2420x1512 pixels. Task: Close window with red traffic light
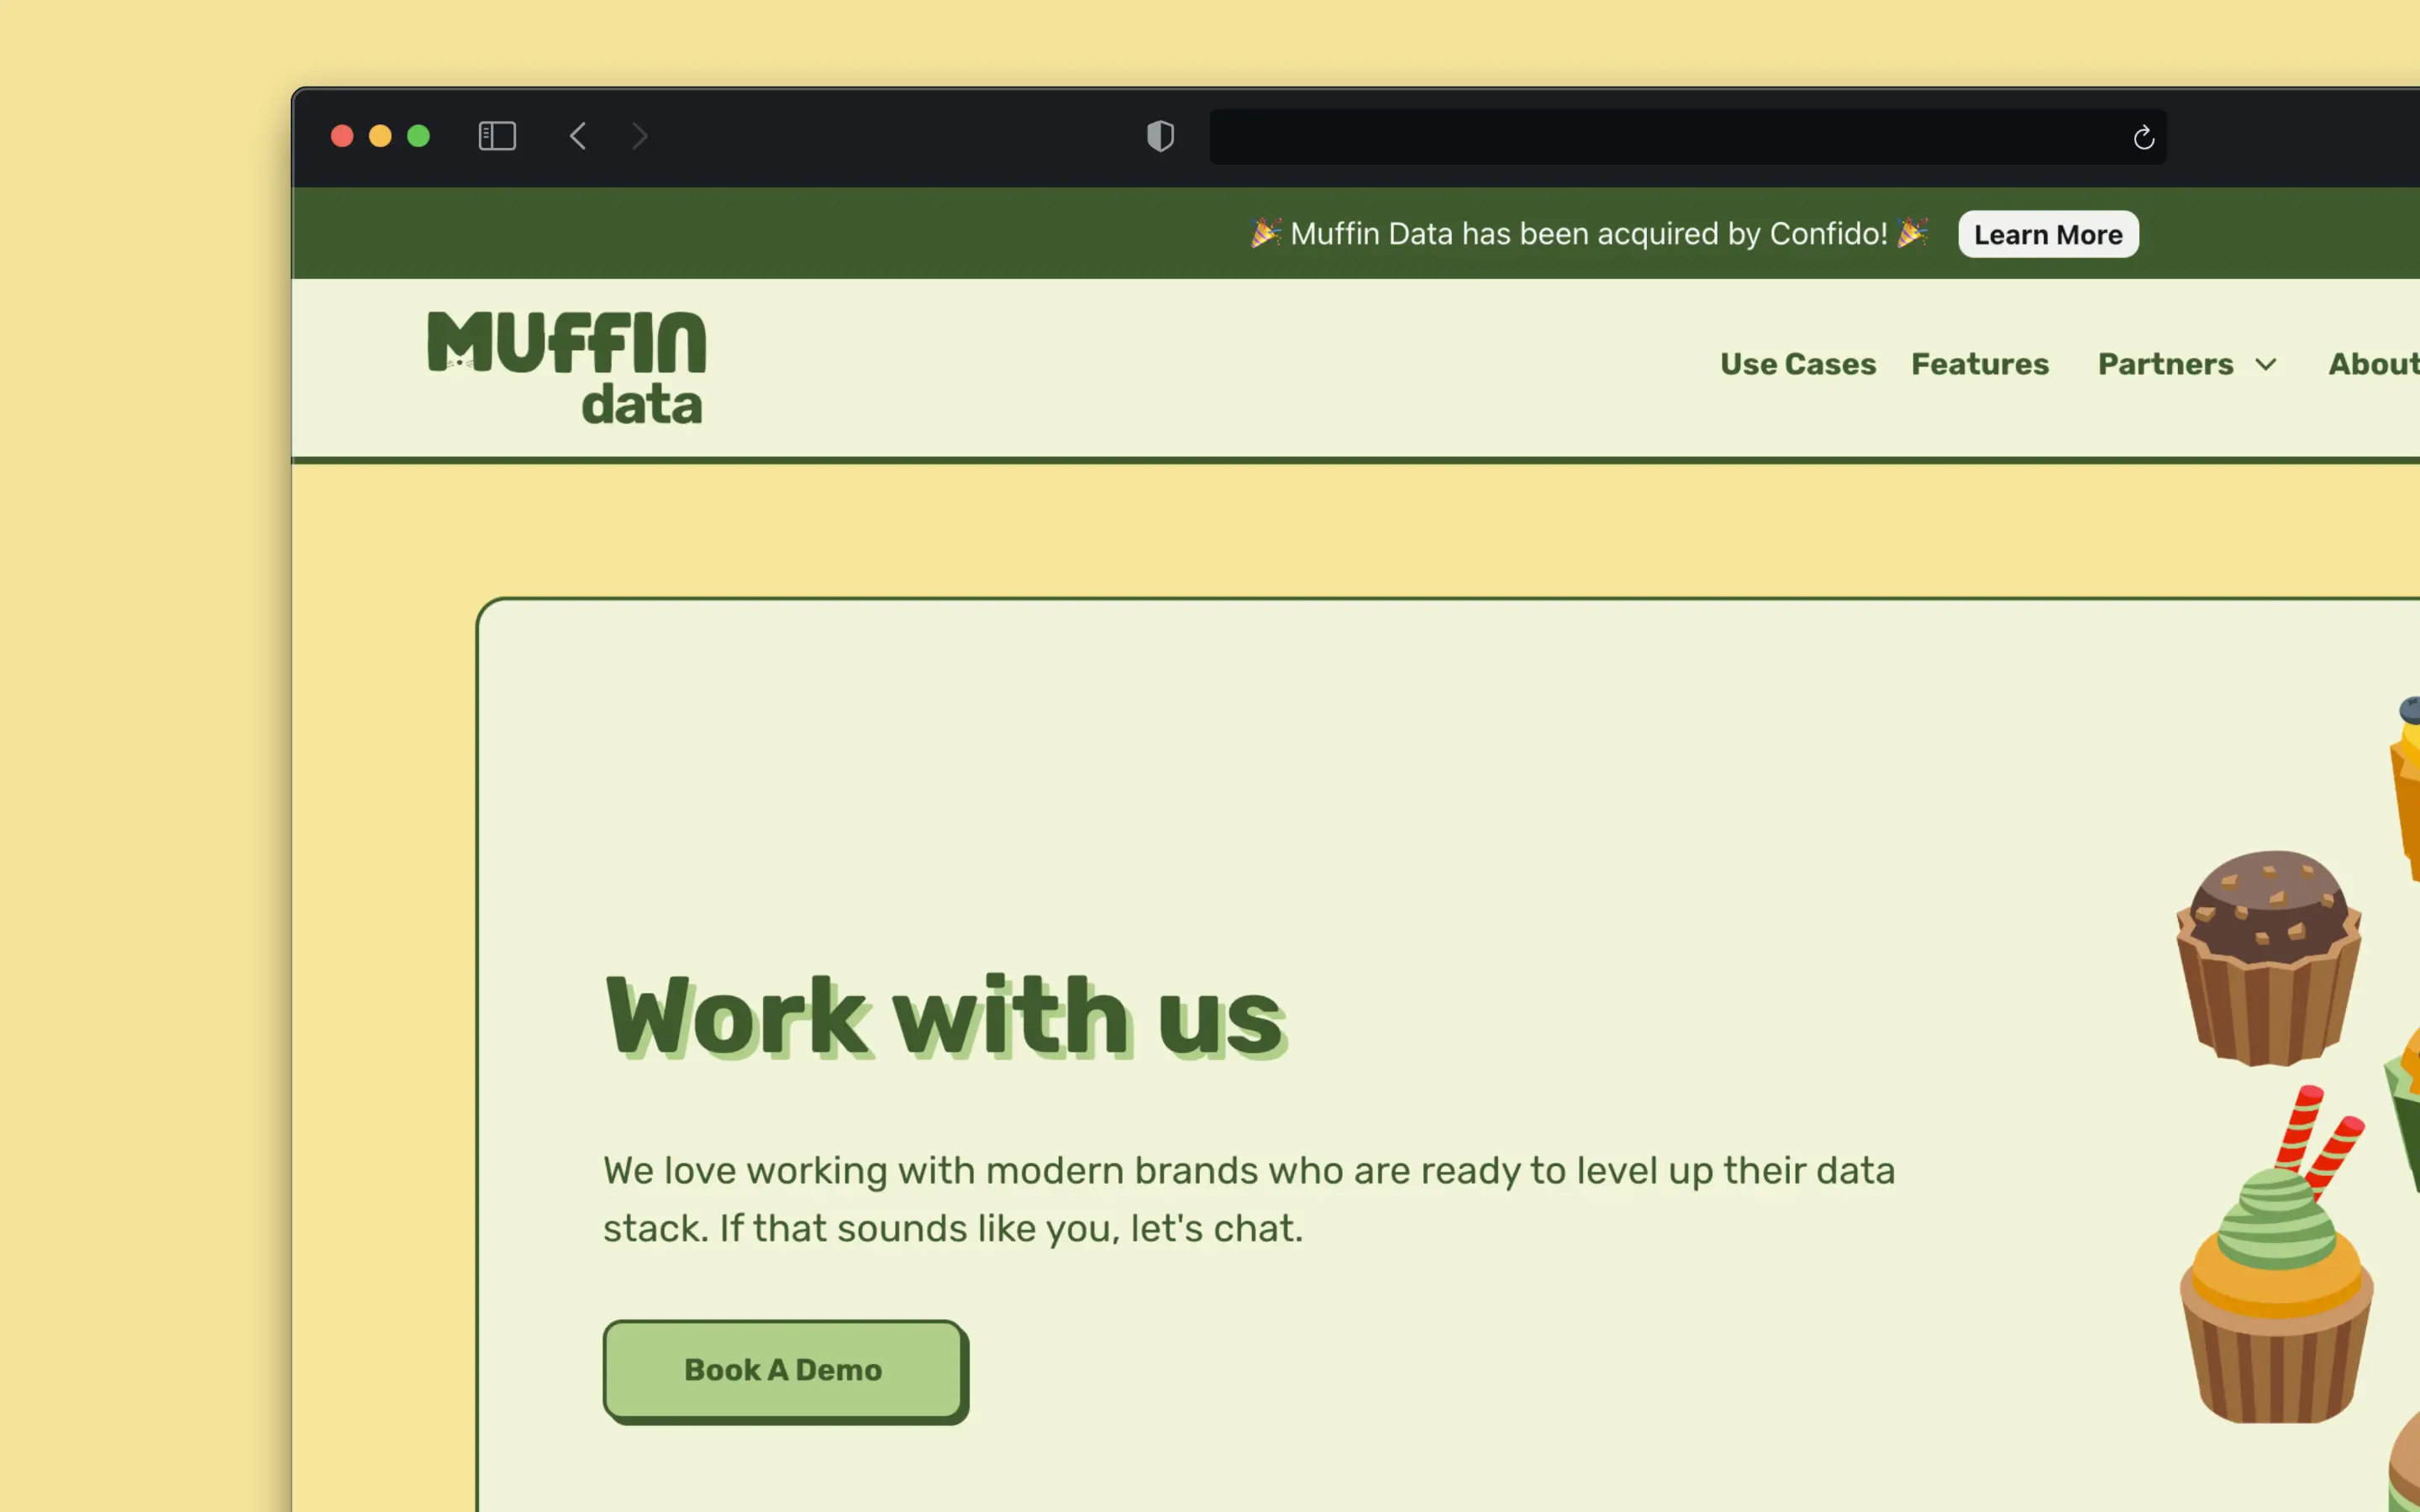tap(342, 136)
